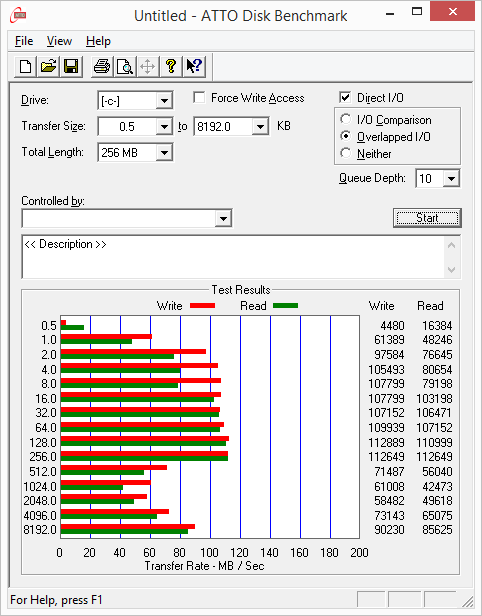
Task: Click write value 112889
Action: coord(387,442)
